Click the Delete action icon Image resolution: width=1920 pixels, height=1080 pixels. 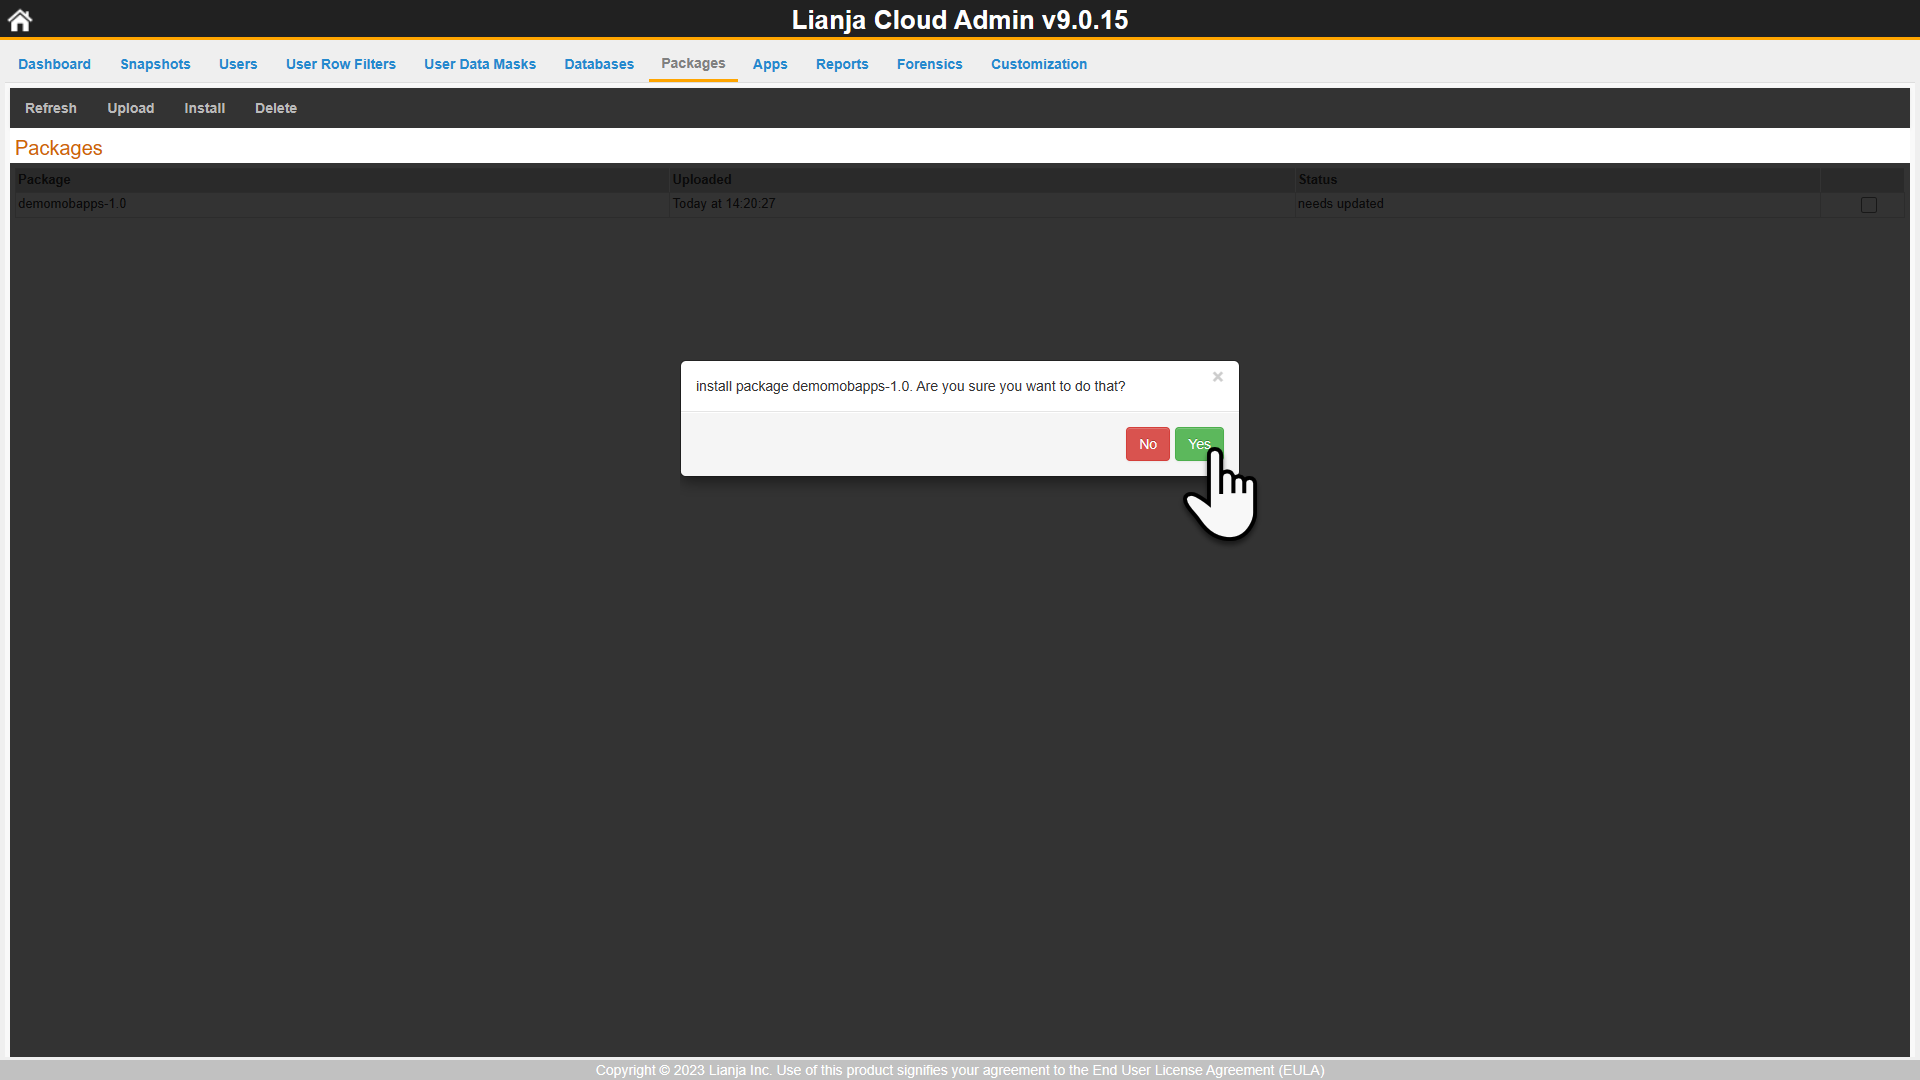274,108
